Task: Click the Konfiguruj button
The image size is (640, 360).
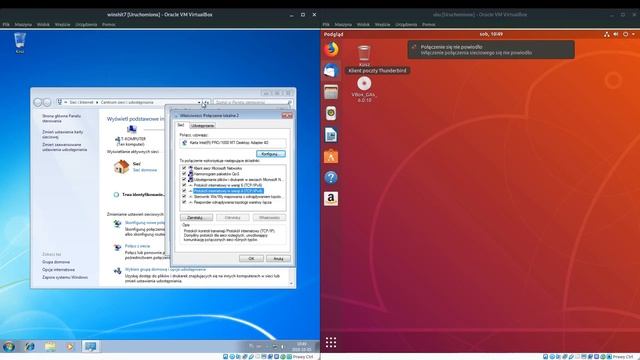Action: (271, 154)
